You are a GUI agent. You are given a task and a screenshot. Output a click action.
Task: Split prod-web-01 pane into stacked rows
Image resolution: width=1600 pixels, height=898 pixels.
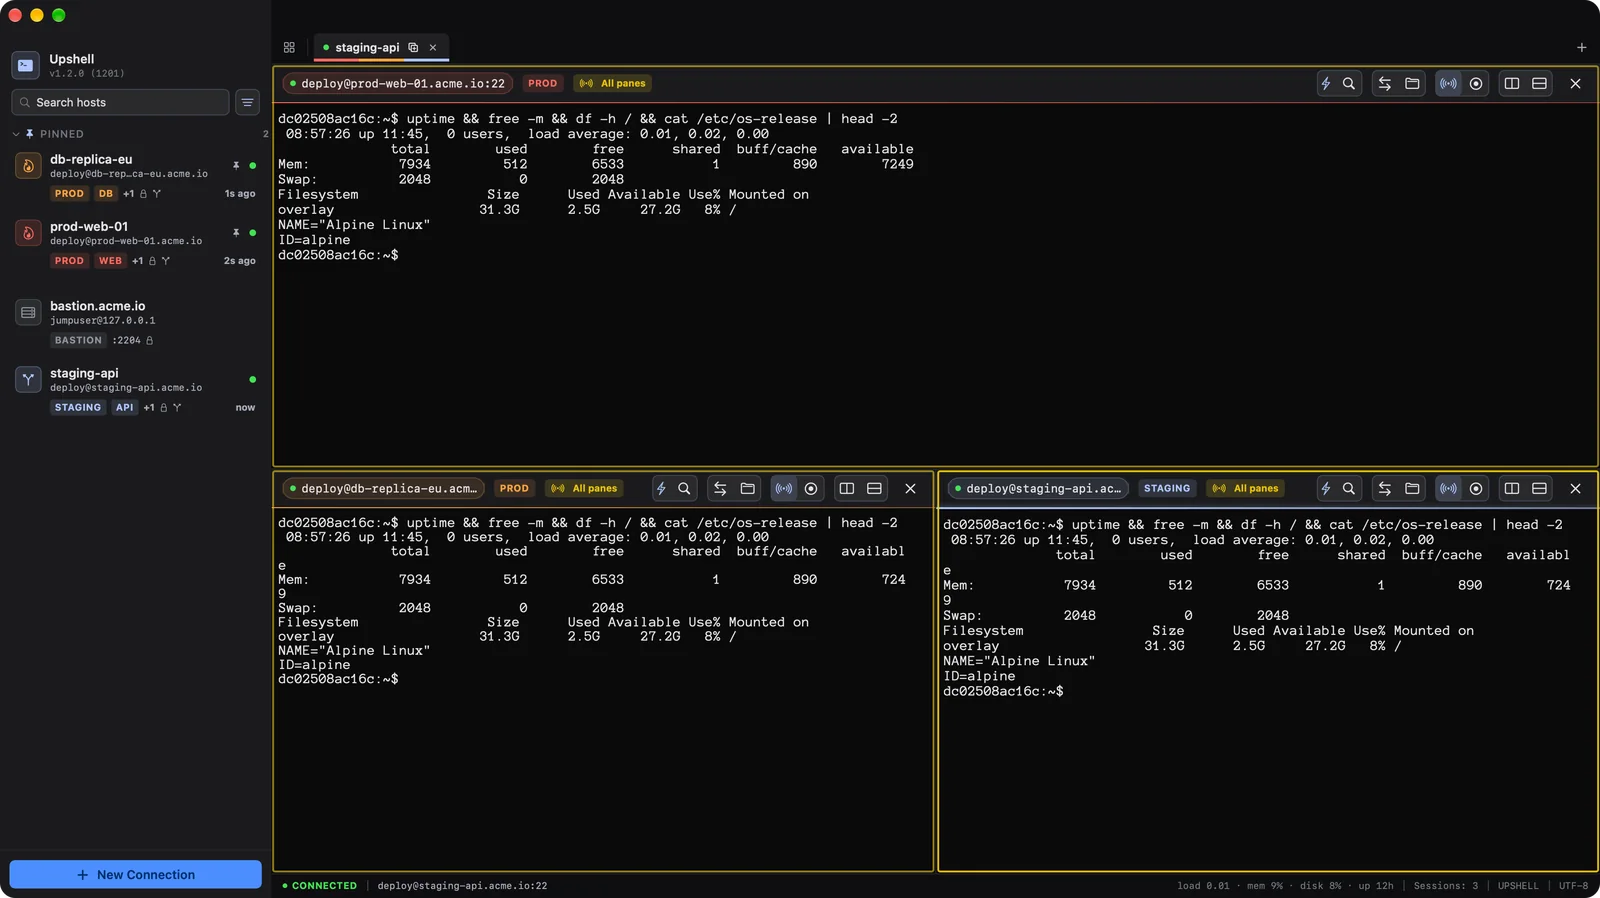[x=1540, y=84]
